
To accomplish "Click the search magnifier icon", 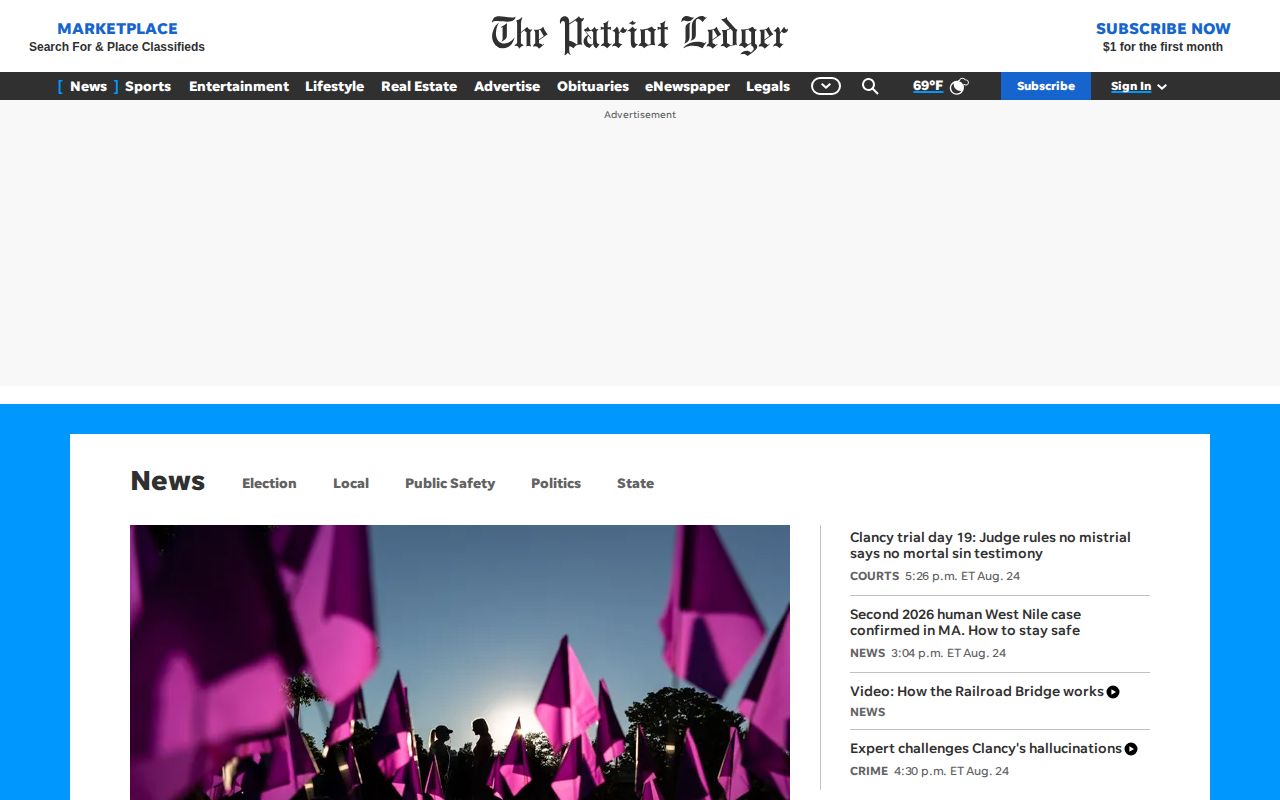I will click(x=870, y=86).
